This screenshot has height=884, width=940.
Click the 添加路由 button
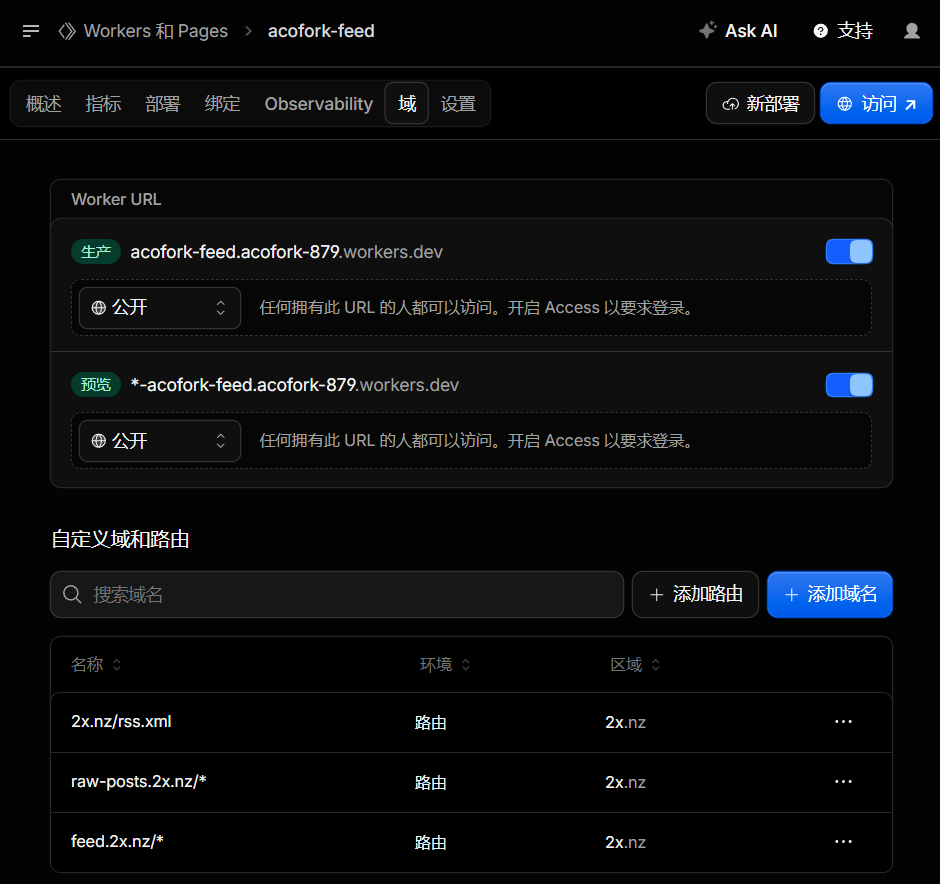[x=695, y=595]
